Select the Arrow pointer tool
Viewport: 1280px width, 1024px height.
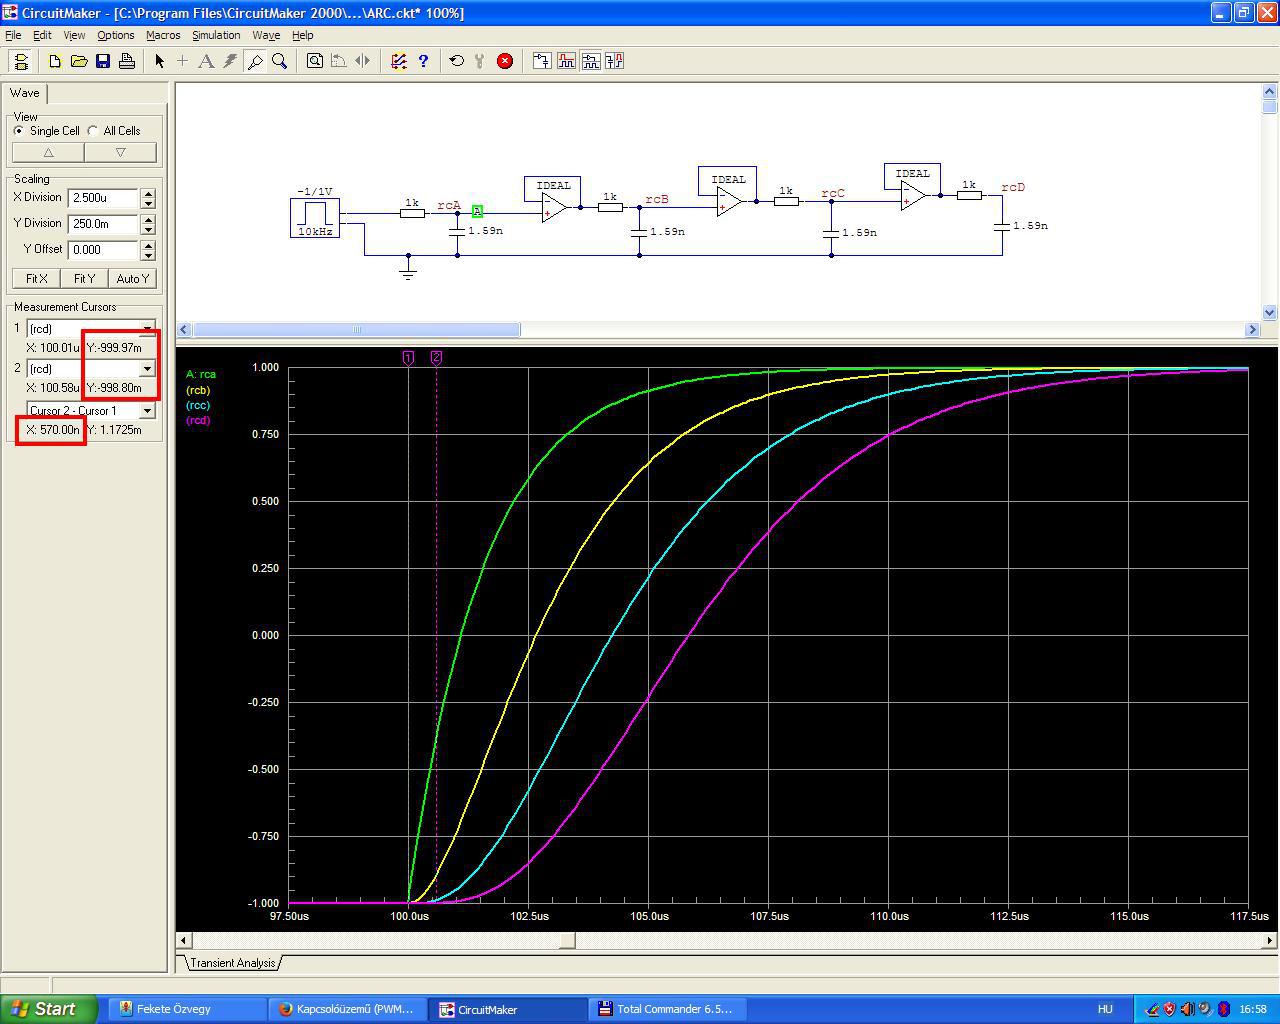159,61
